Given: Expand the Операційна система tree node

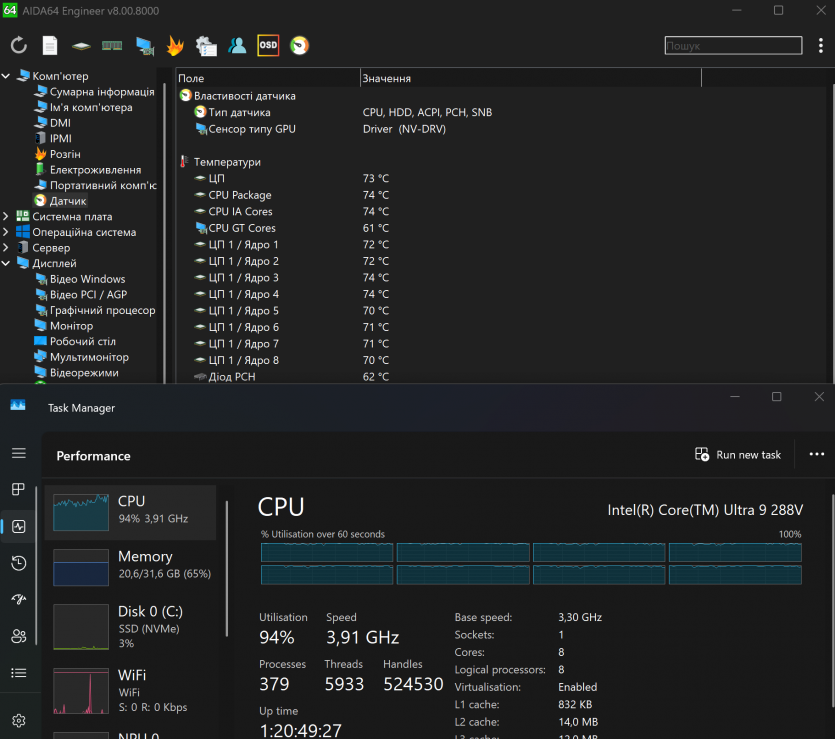Looking at the screenshot, I should (7, 232).
